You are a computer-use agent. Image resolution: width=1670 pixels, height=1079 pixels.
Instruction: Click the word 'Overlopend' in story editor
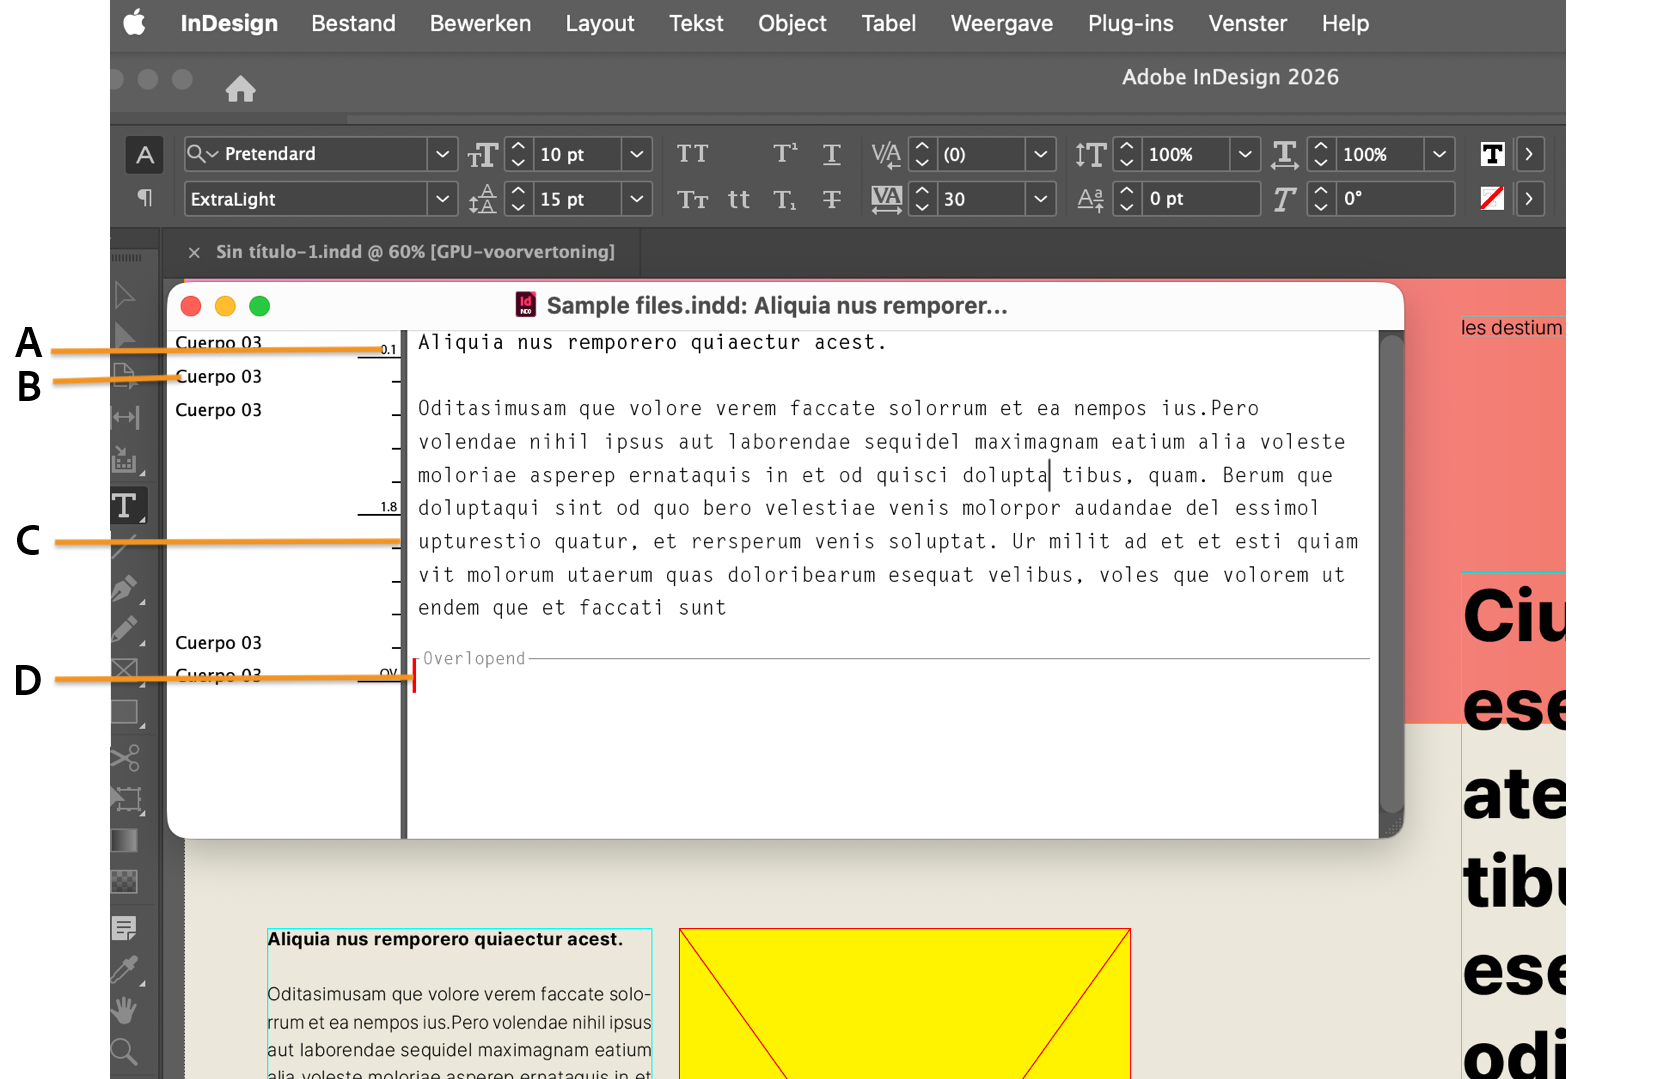474,658
